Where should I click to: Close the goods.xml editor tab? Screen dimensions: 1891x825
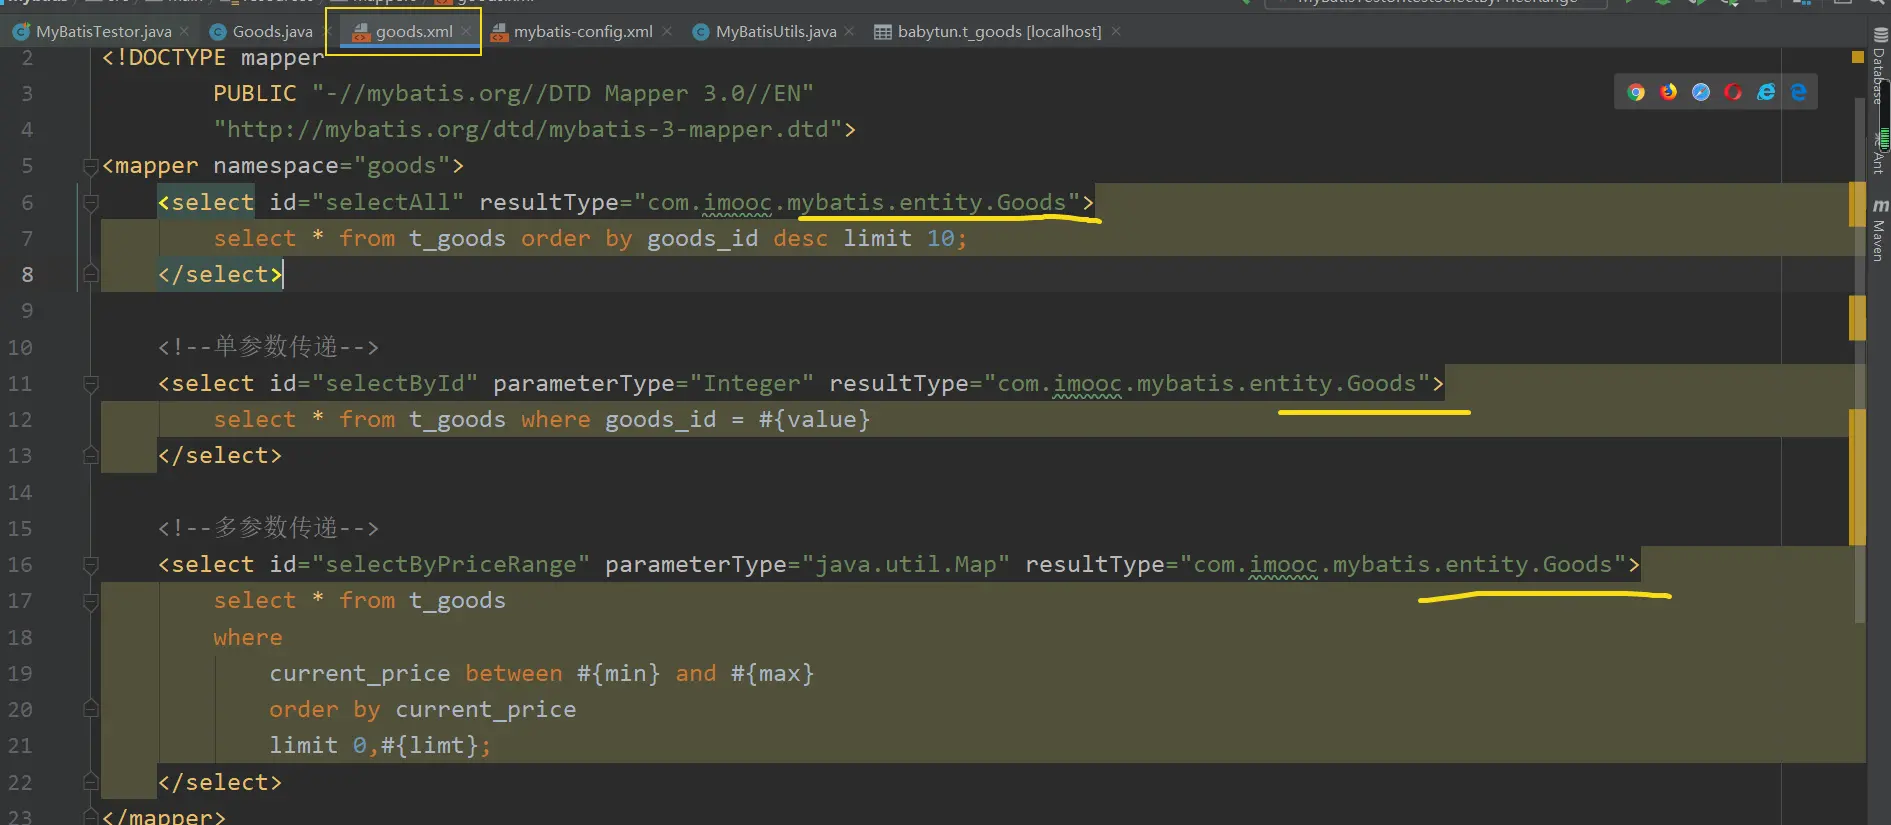[x=466, y=32]
